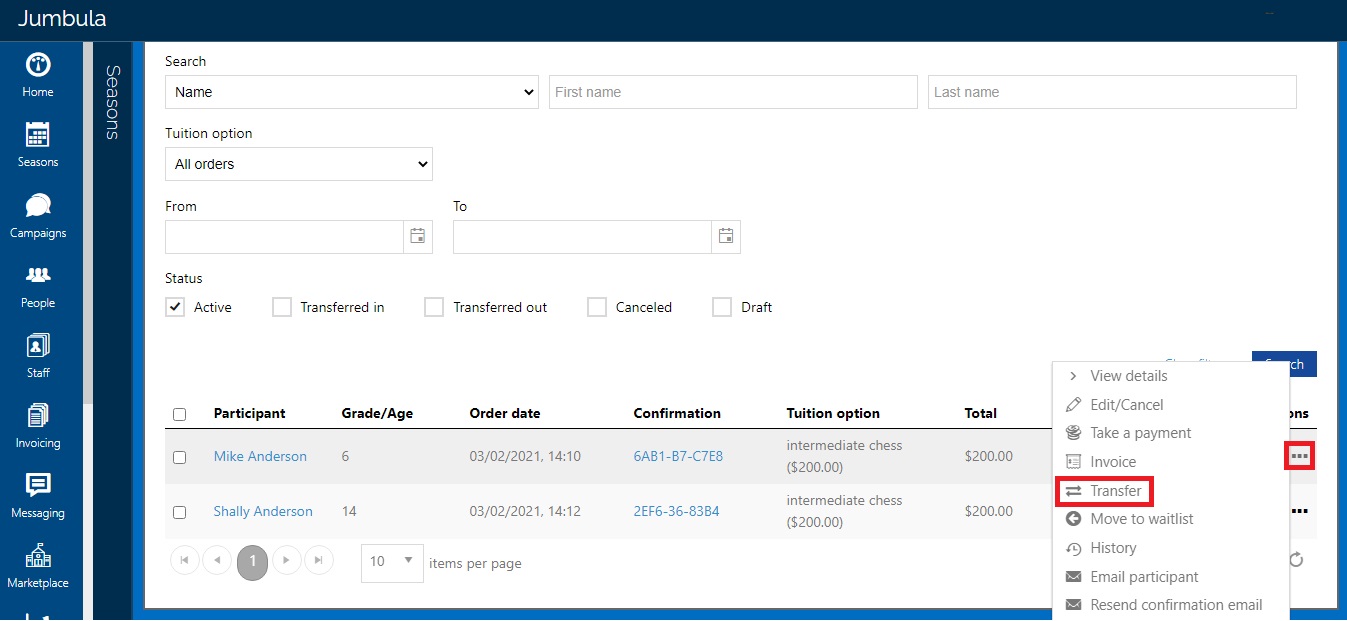Open confirmation 6AB1-B7-C7E8 link
The width and height of the screenshot is (1347, 621).
(x=678, y=456)
